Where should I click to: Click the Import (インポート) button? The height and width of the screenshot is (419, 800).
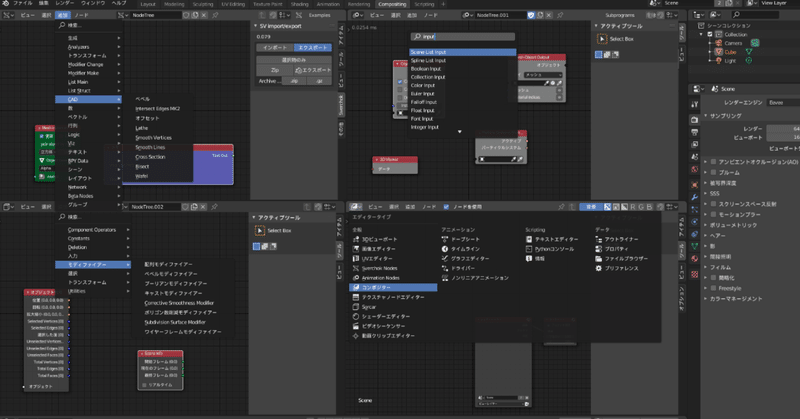[275, 47]
